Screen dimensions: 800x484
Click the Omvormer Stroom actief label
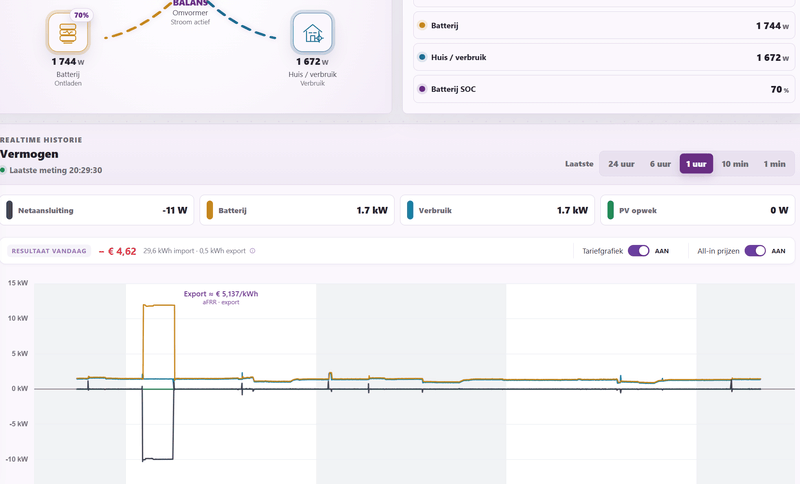point(190,17)
